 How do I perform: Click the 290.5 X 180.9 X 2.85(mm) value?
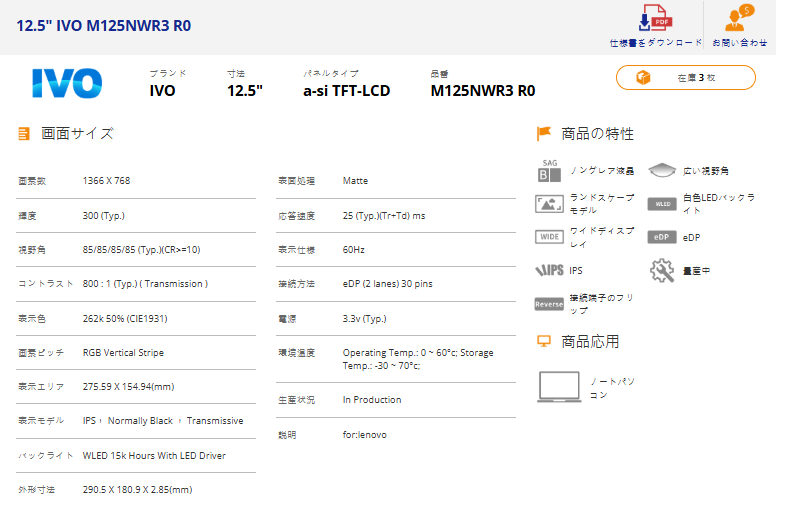(x=137, y=490)
